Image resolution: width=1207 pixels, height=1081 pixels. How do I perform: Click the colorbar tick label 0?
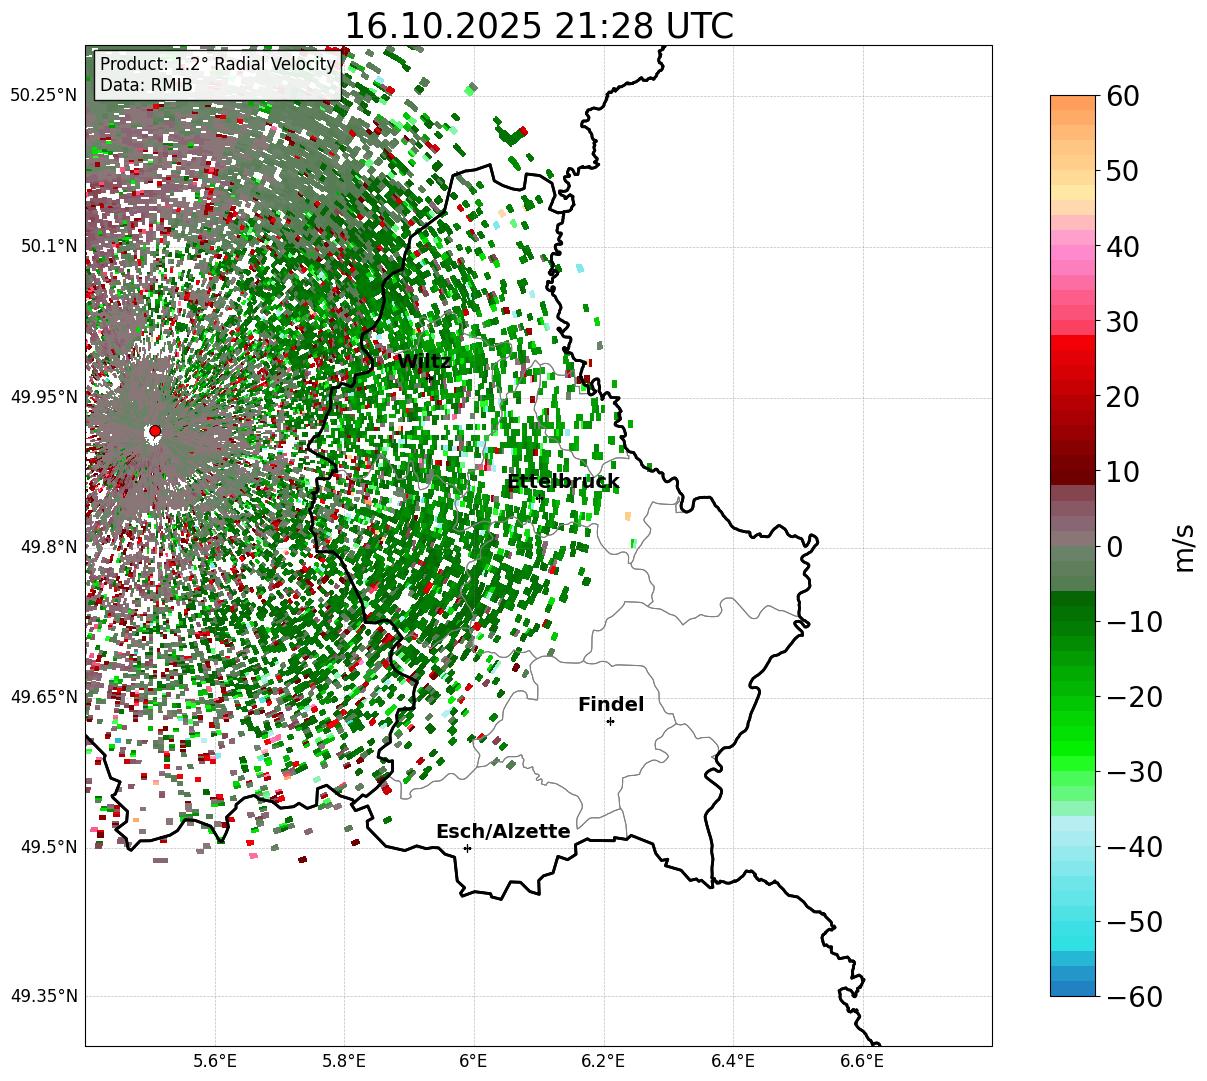click(1114, 547)
